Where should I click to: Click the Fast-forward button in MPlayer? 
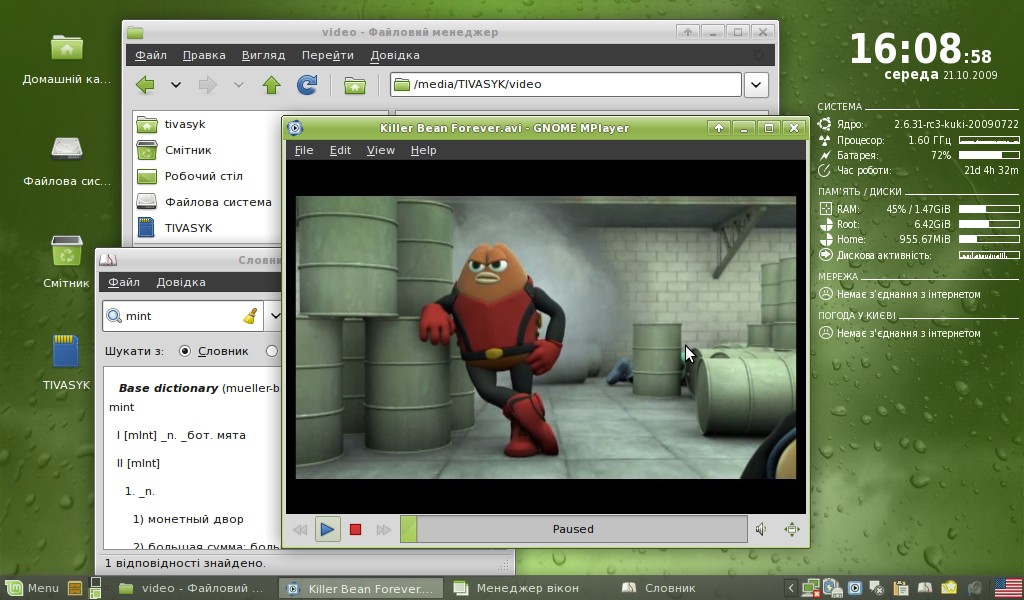[x=383, y=529]
